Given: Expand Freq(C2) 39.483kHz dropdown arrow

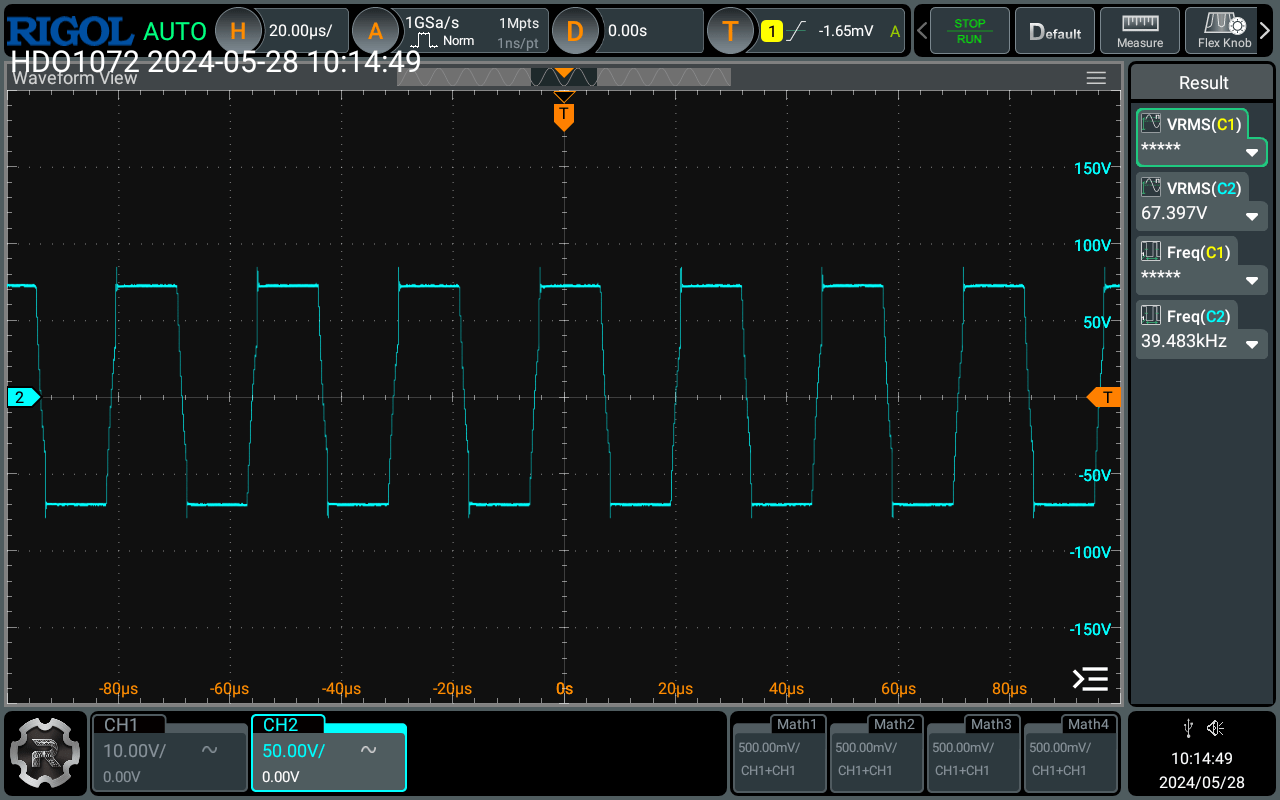Looking at the screenshot, I should 1251,345.
